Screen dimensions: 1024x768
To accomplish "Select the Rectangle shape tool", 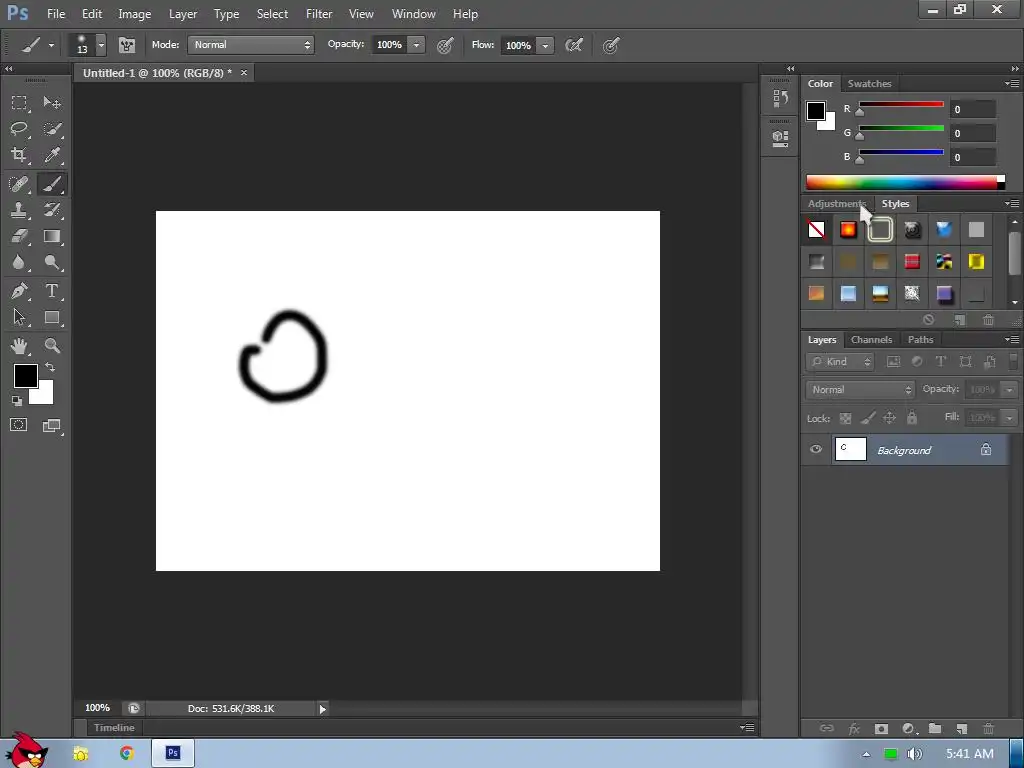I will pyautogui.click(x=52, y=317).
